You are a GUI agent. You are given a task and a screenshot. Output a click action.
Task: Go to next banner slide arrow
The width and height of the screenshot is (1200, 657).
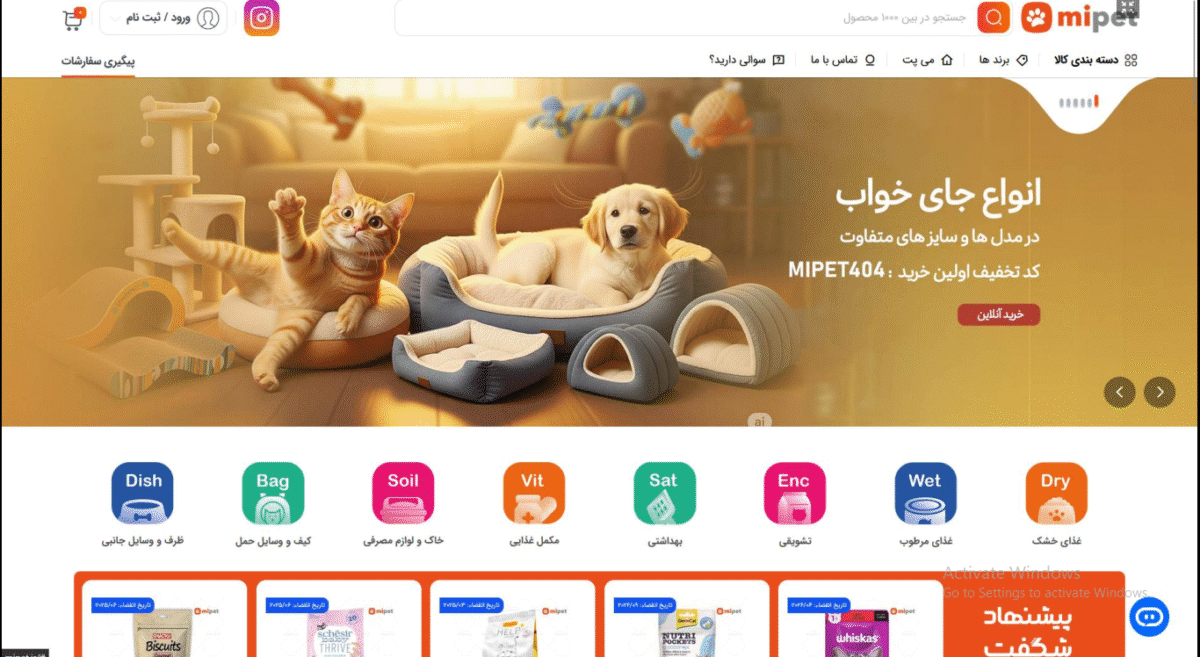pyautogui.click(x=1160, y=392)
